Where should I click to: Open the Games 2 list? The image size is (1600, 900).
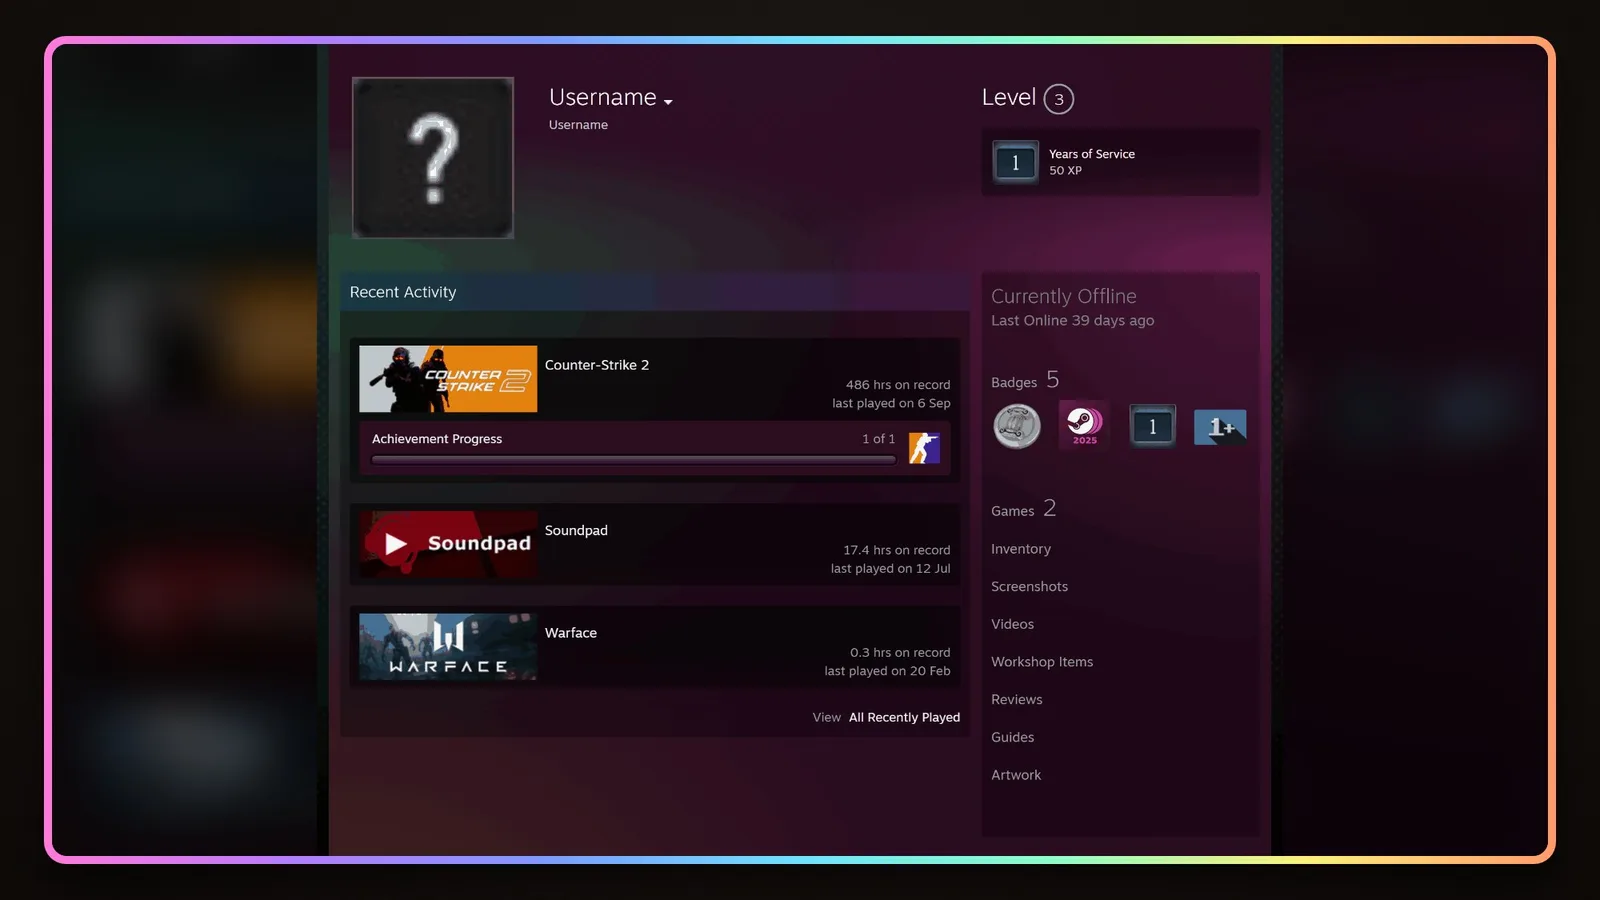(1024, 509)
